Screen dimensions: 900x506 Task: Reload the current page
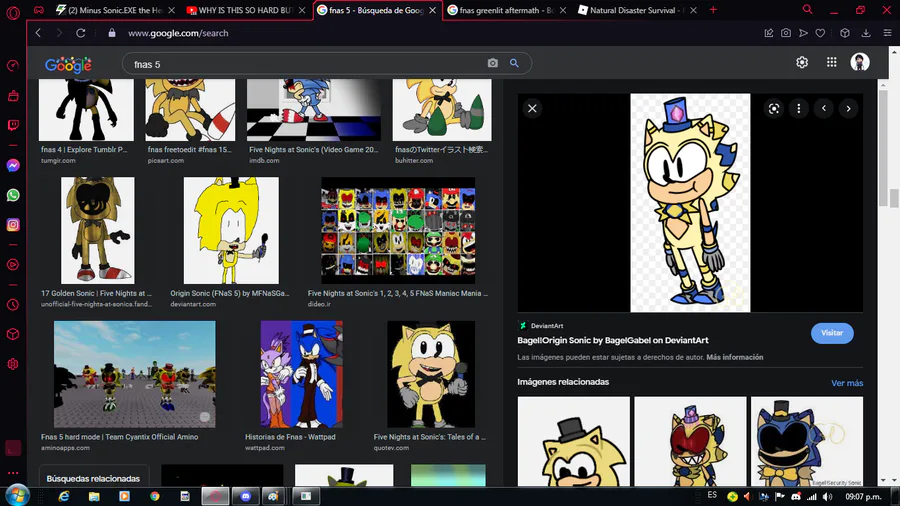pos(81,33)
